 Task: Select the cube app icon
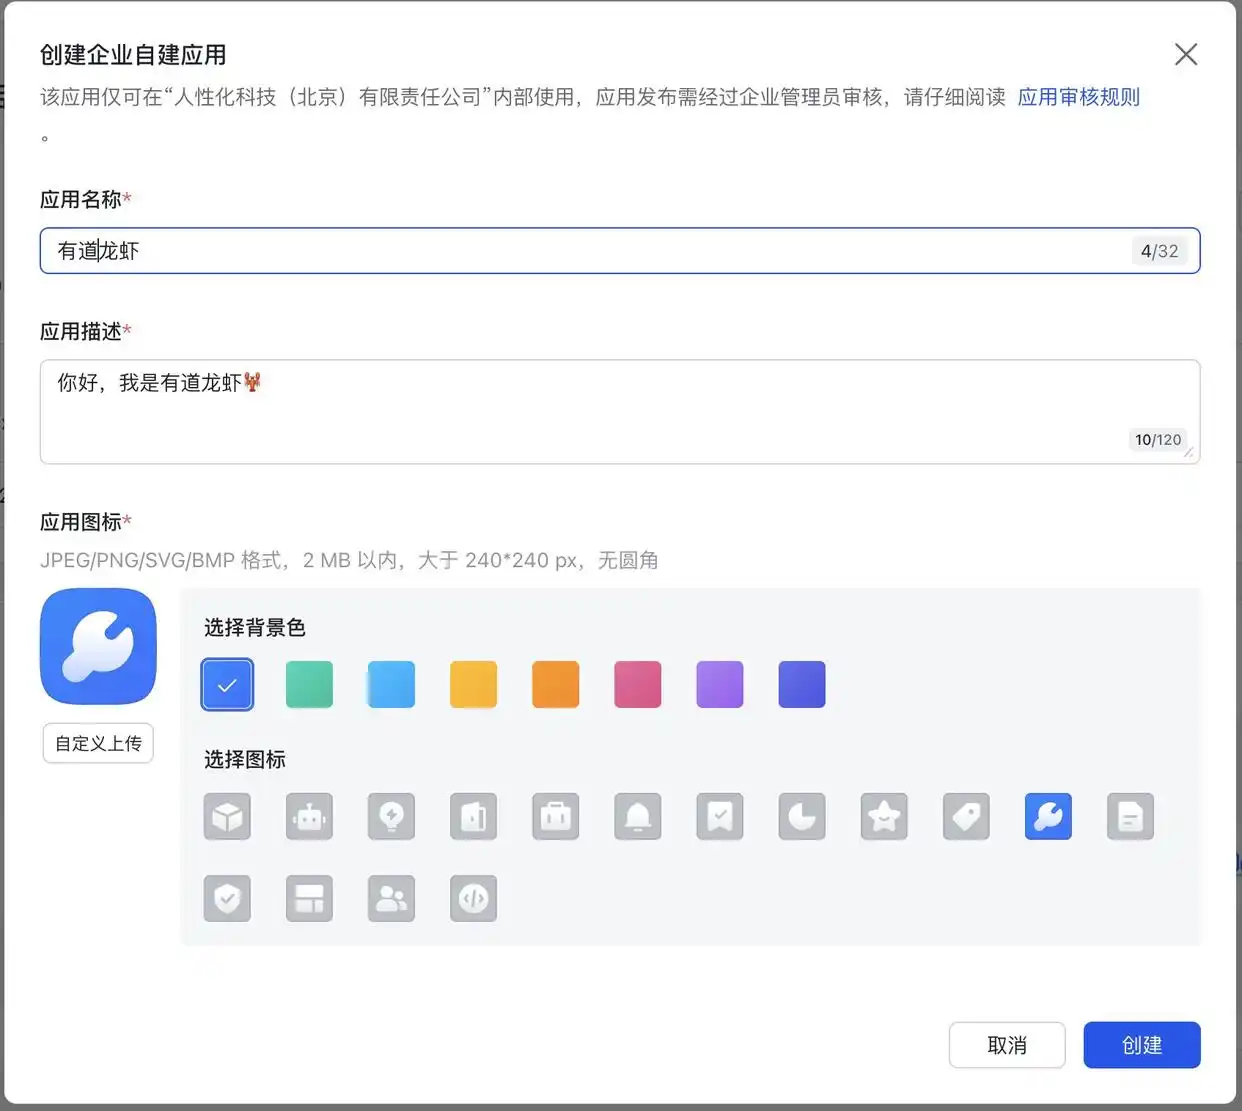pos(227,817)
